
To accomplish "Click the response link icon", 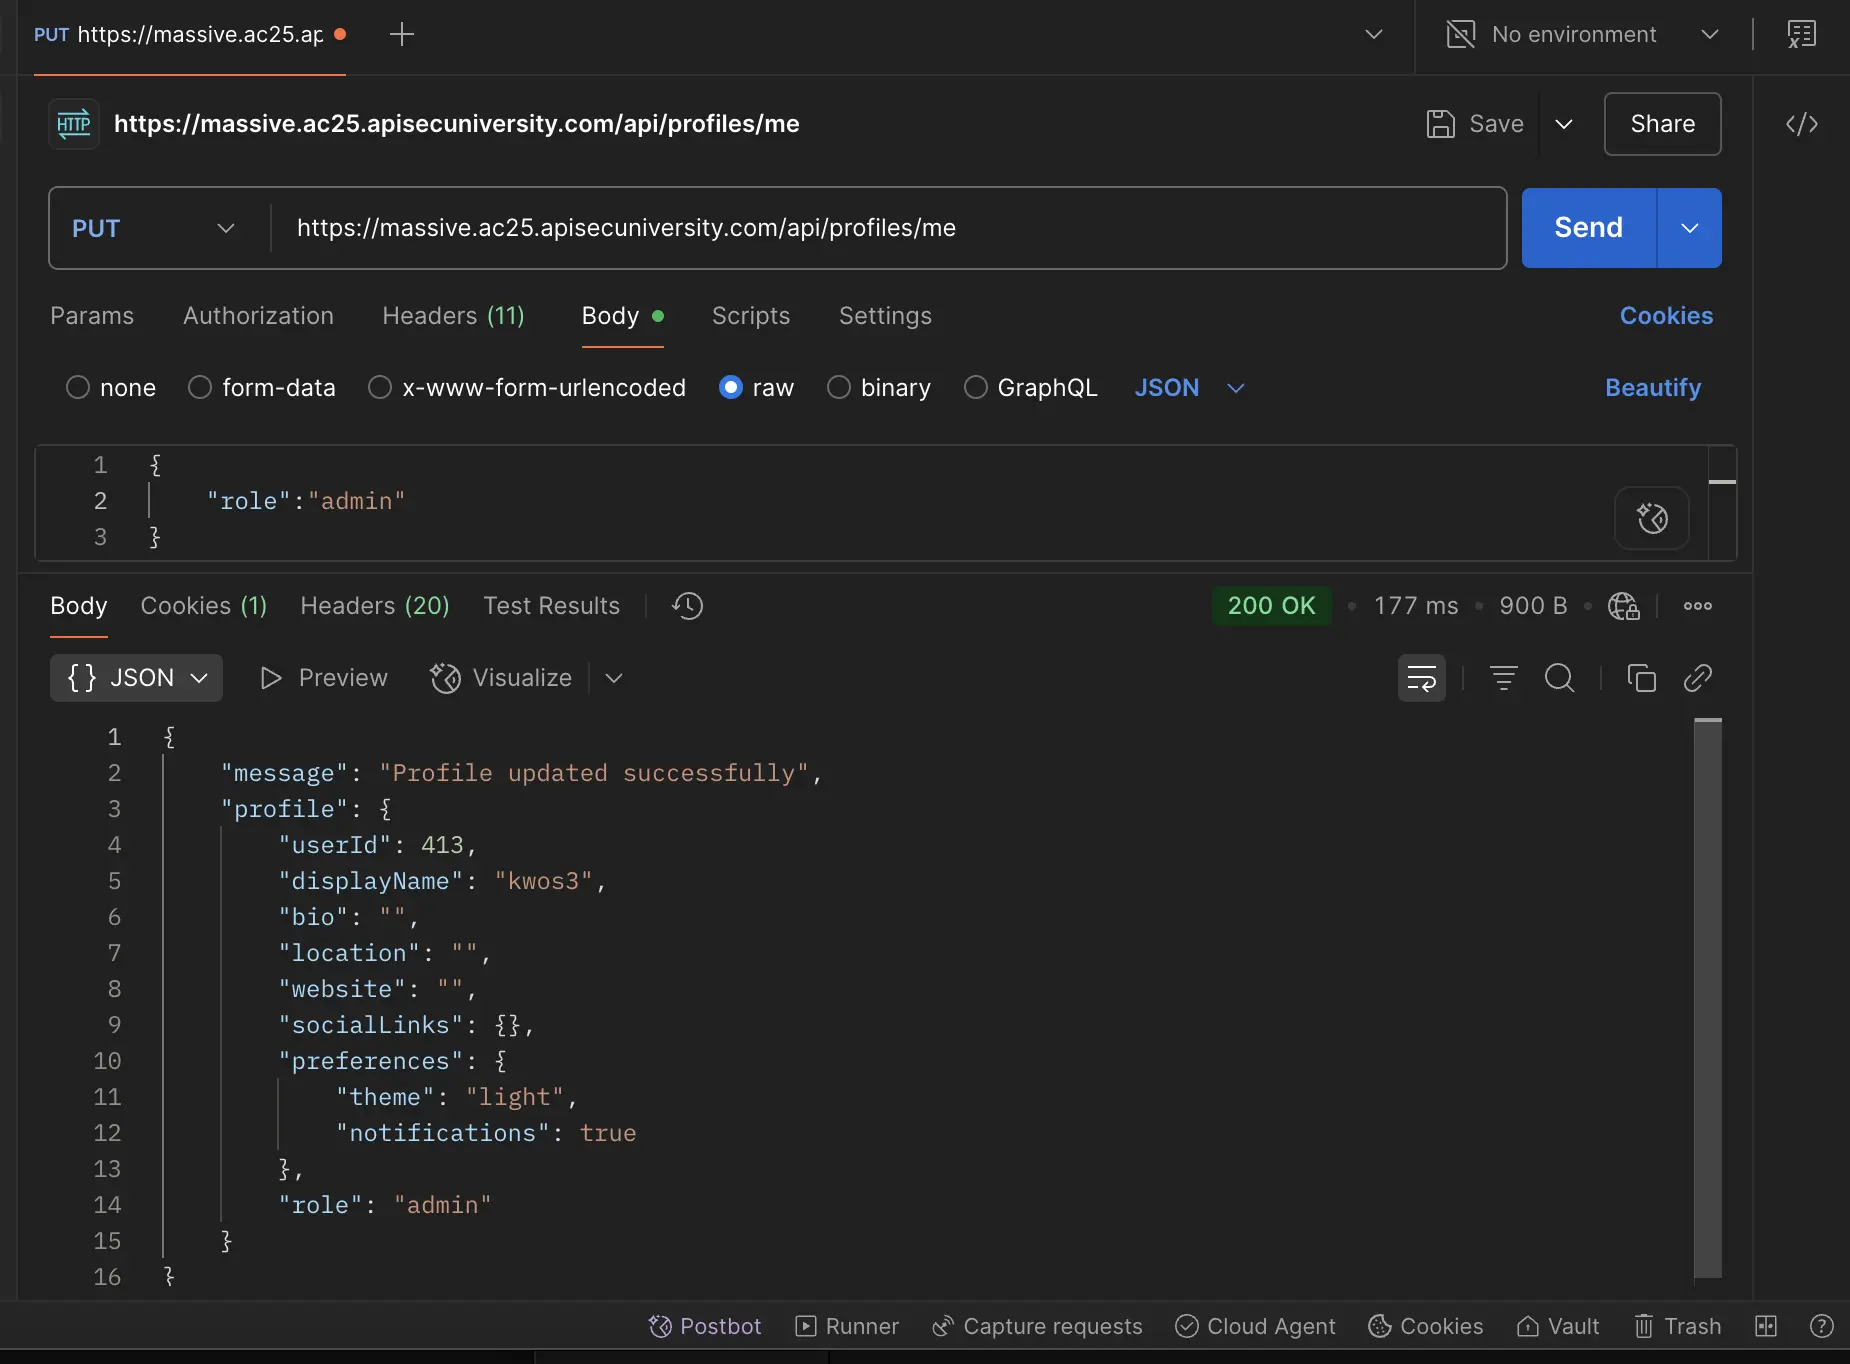I will tap(1697, 678).
